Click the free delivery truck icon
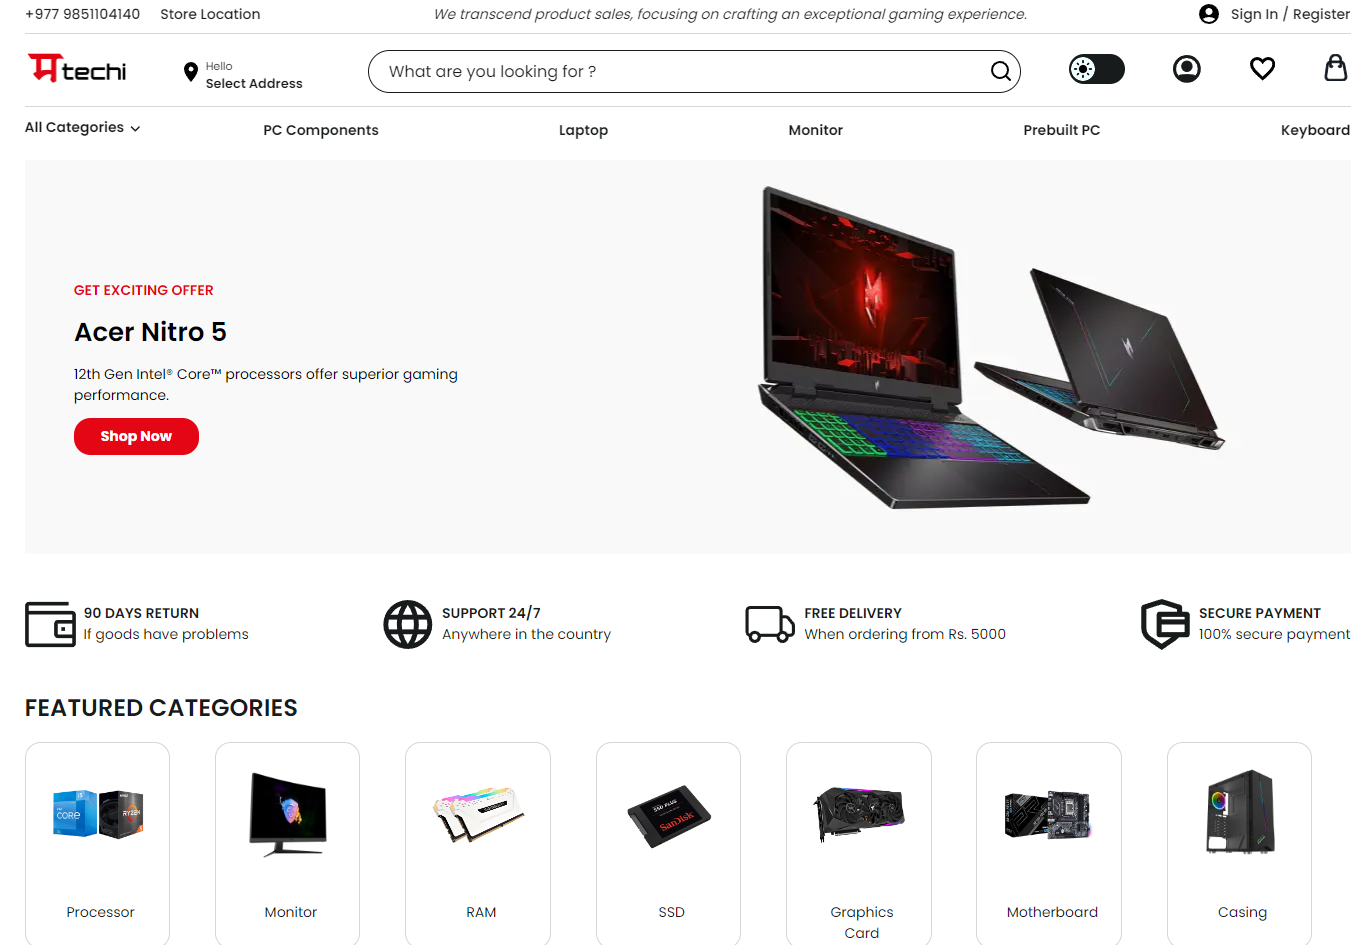 click(769, 624)
